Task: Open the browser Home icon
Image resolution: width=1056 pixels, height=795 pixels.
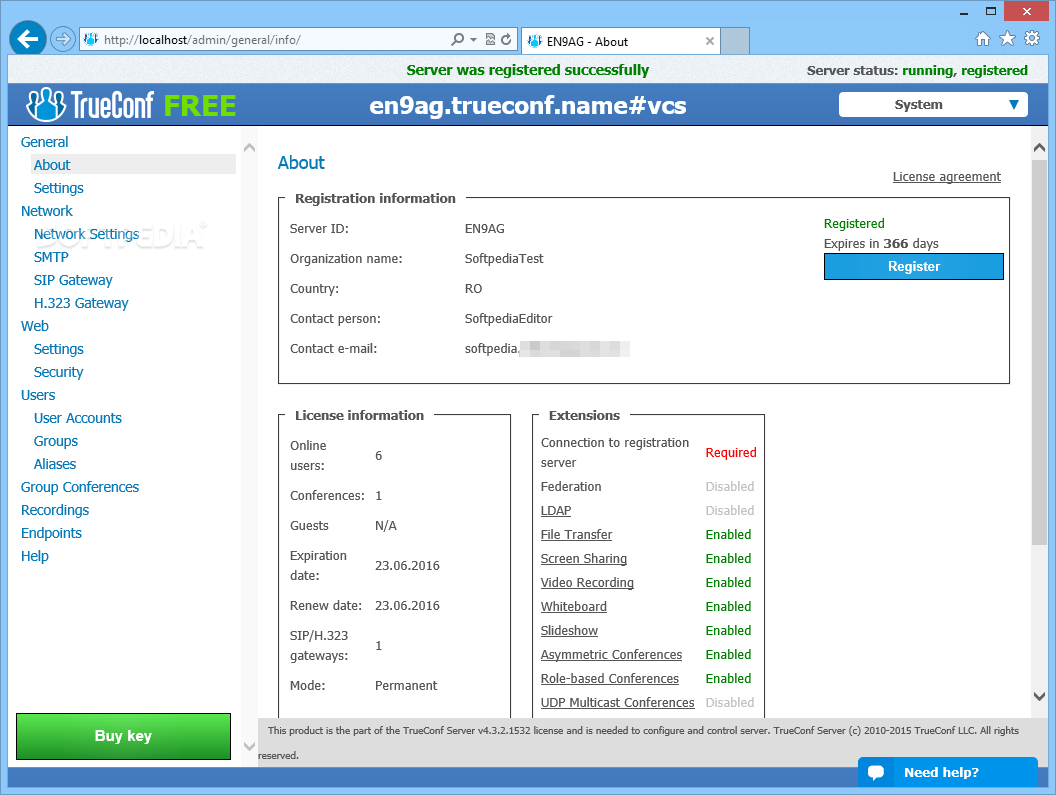Action: [x=983, y=39]
